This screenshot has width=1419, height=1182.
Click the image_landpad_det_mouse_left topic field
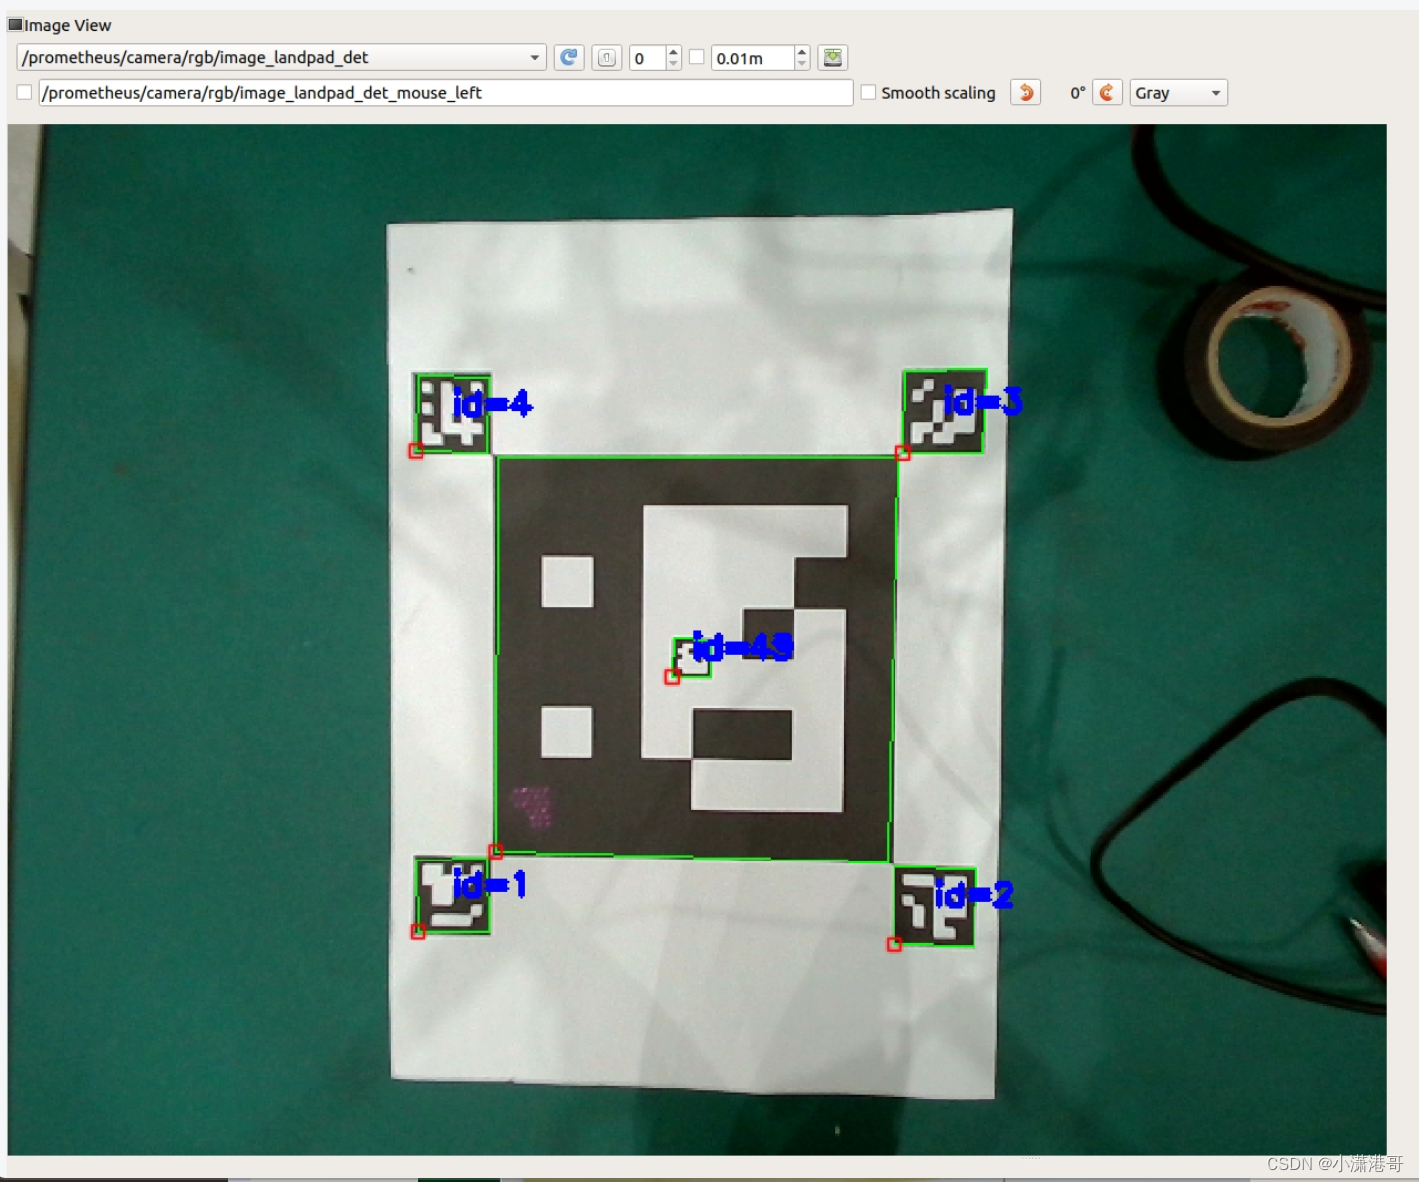click(446, 93)
